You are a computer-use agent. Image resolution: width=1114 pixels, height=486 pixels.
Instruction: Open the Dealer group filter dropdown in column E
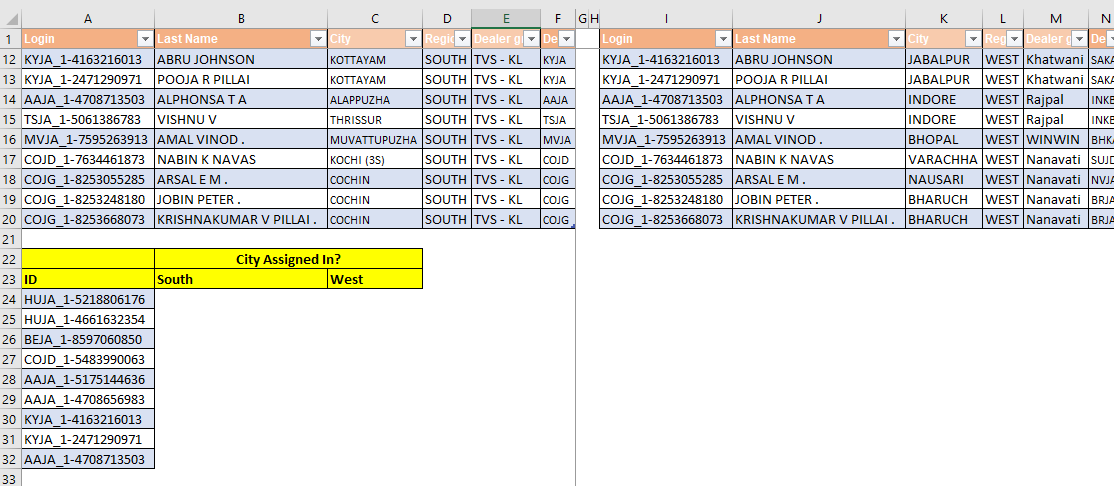531,39
